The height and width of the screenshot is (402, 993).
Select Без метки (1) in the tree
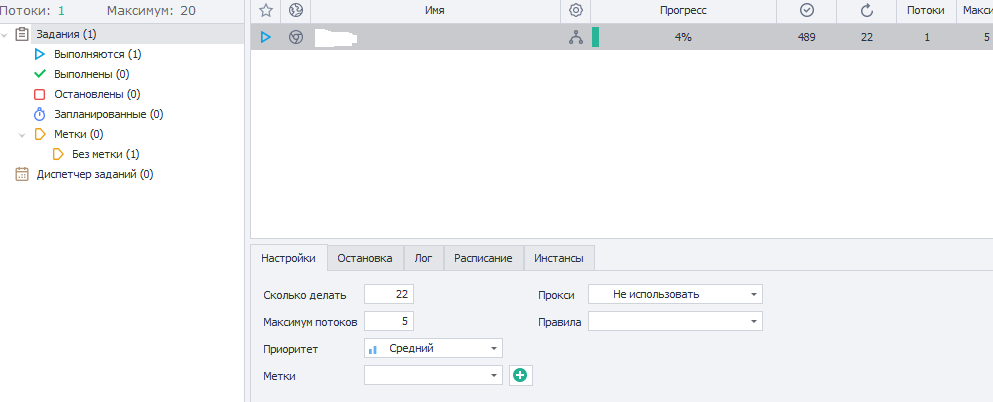106,154
